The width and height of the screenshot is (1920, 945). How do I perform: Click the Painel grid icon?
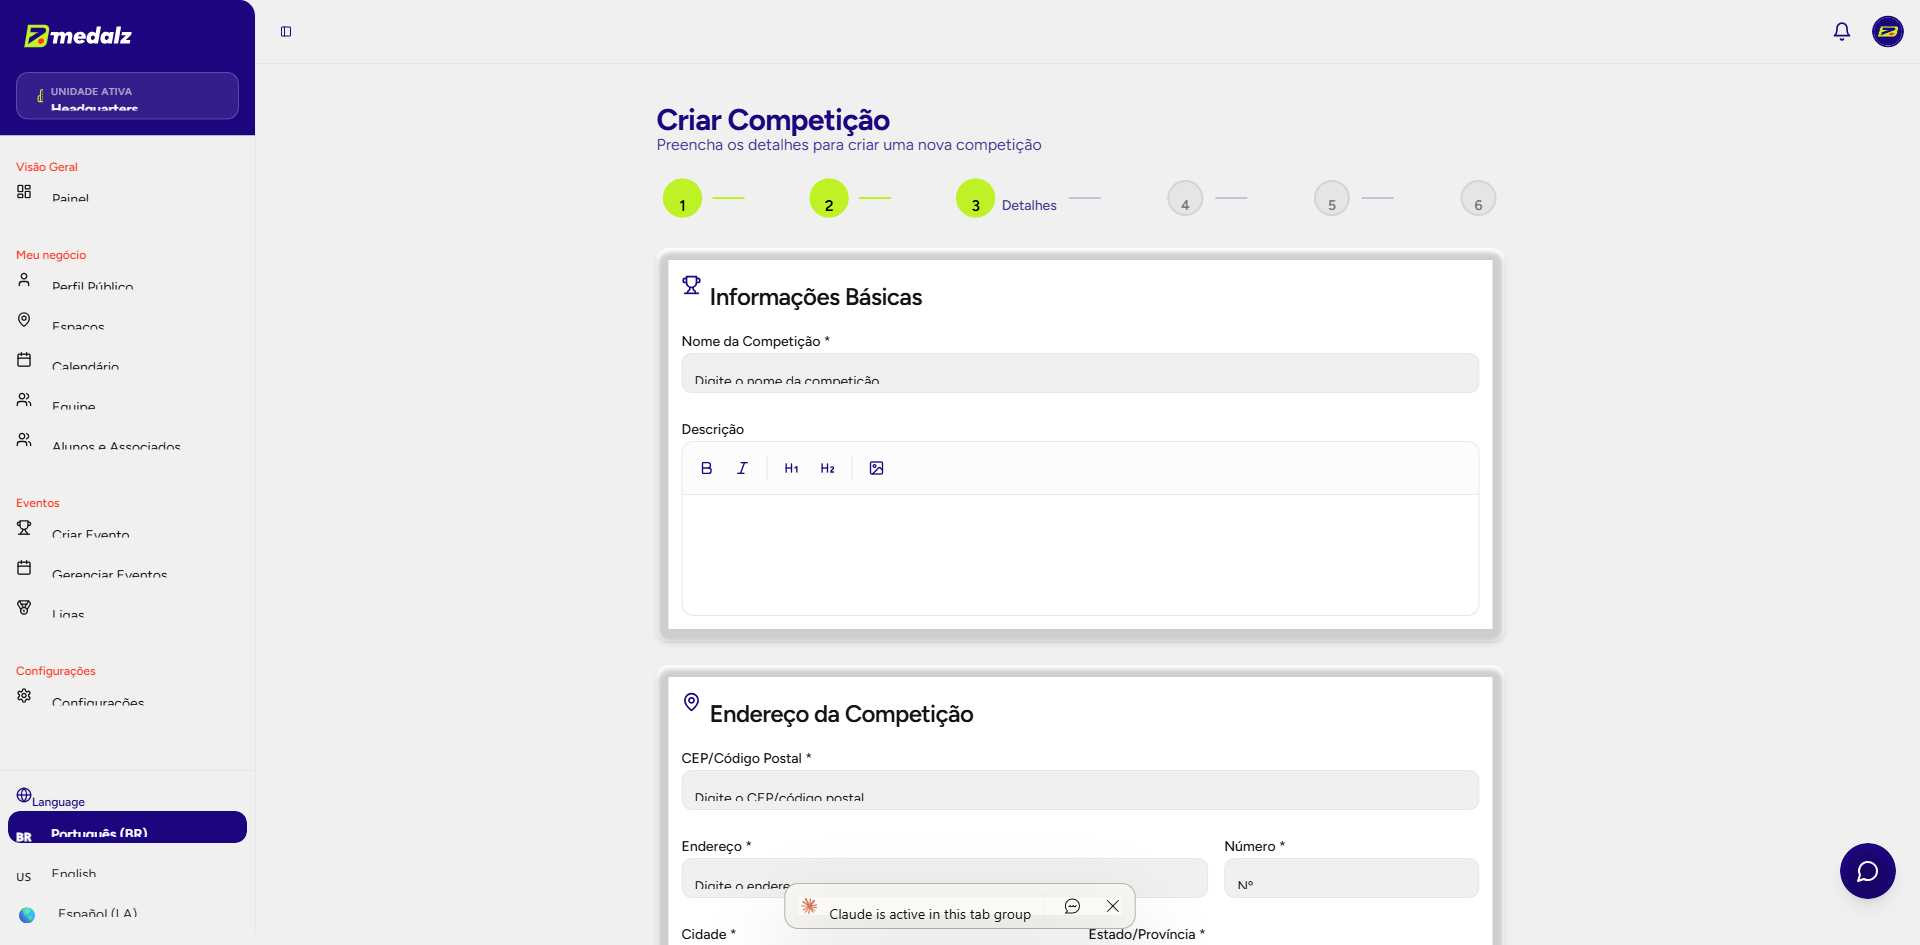[x=24, y=191]
